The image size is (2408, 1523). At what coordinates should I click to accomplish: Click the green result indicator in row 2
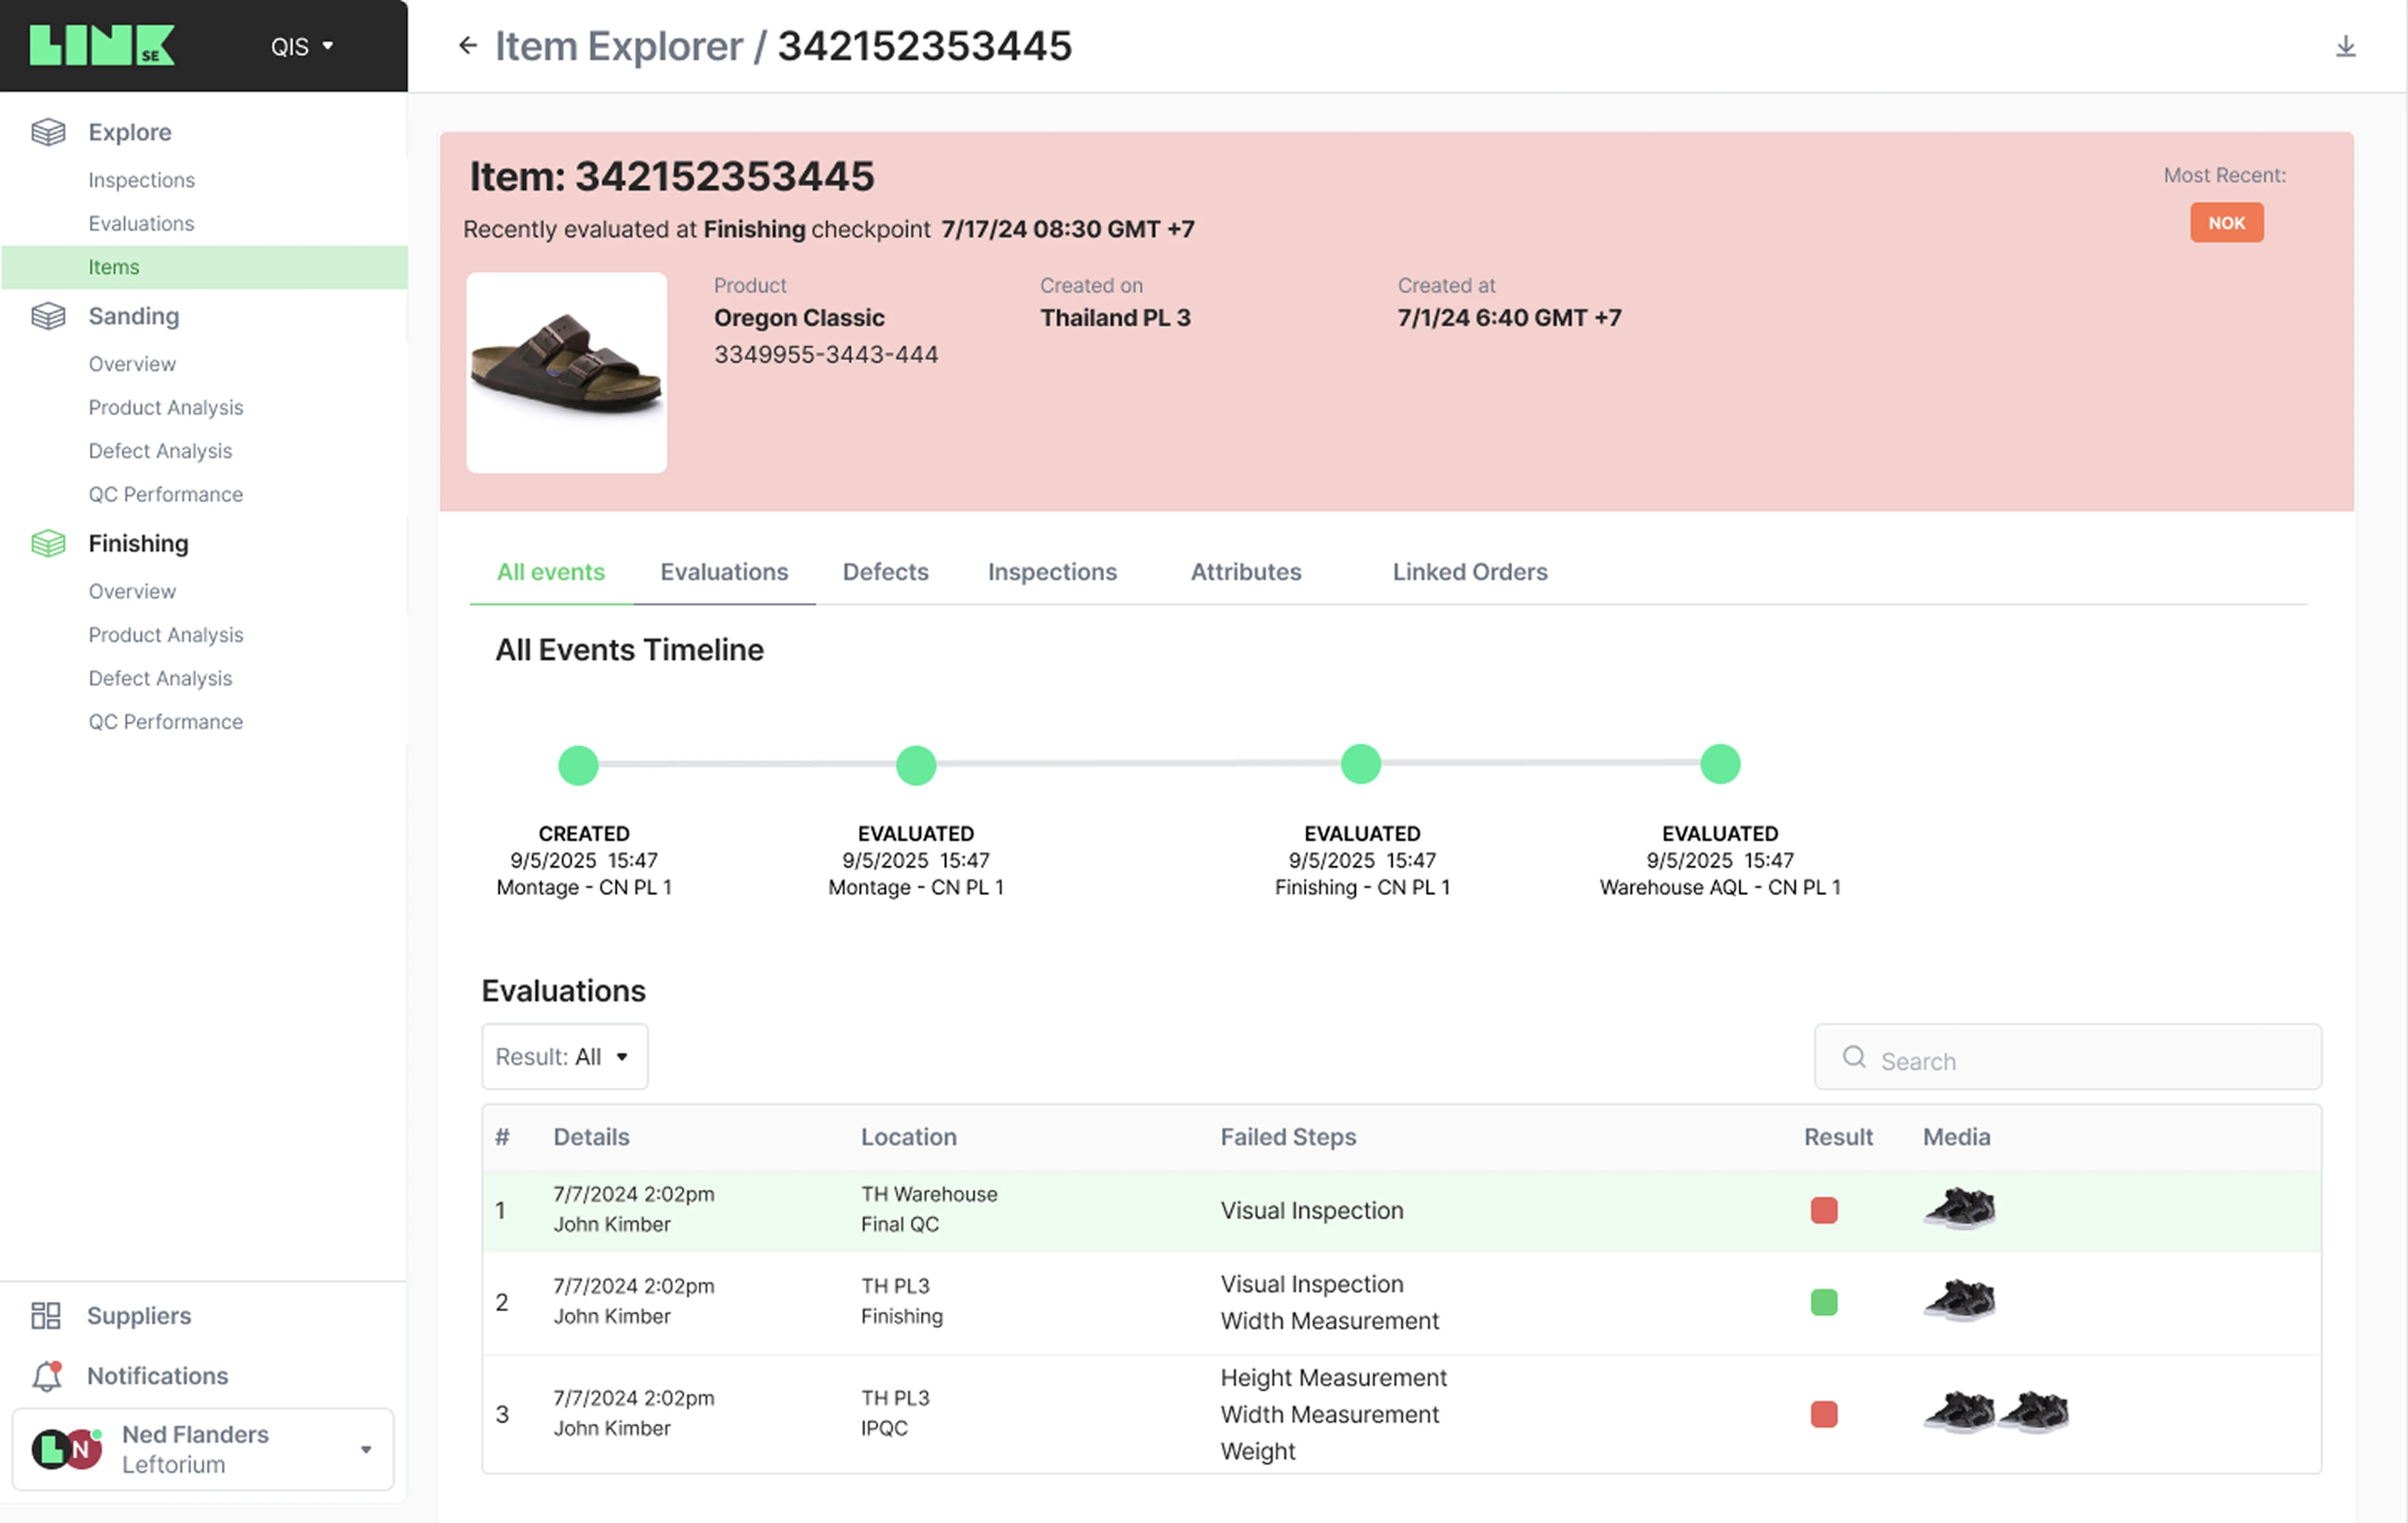(1824, 1302)
